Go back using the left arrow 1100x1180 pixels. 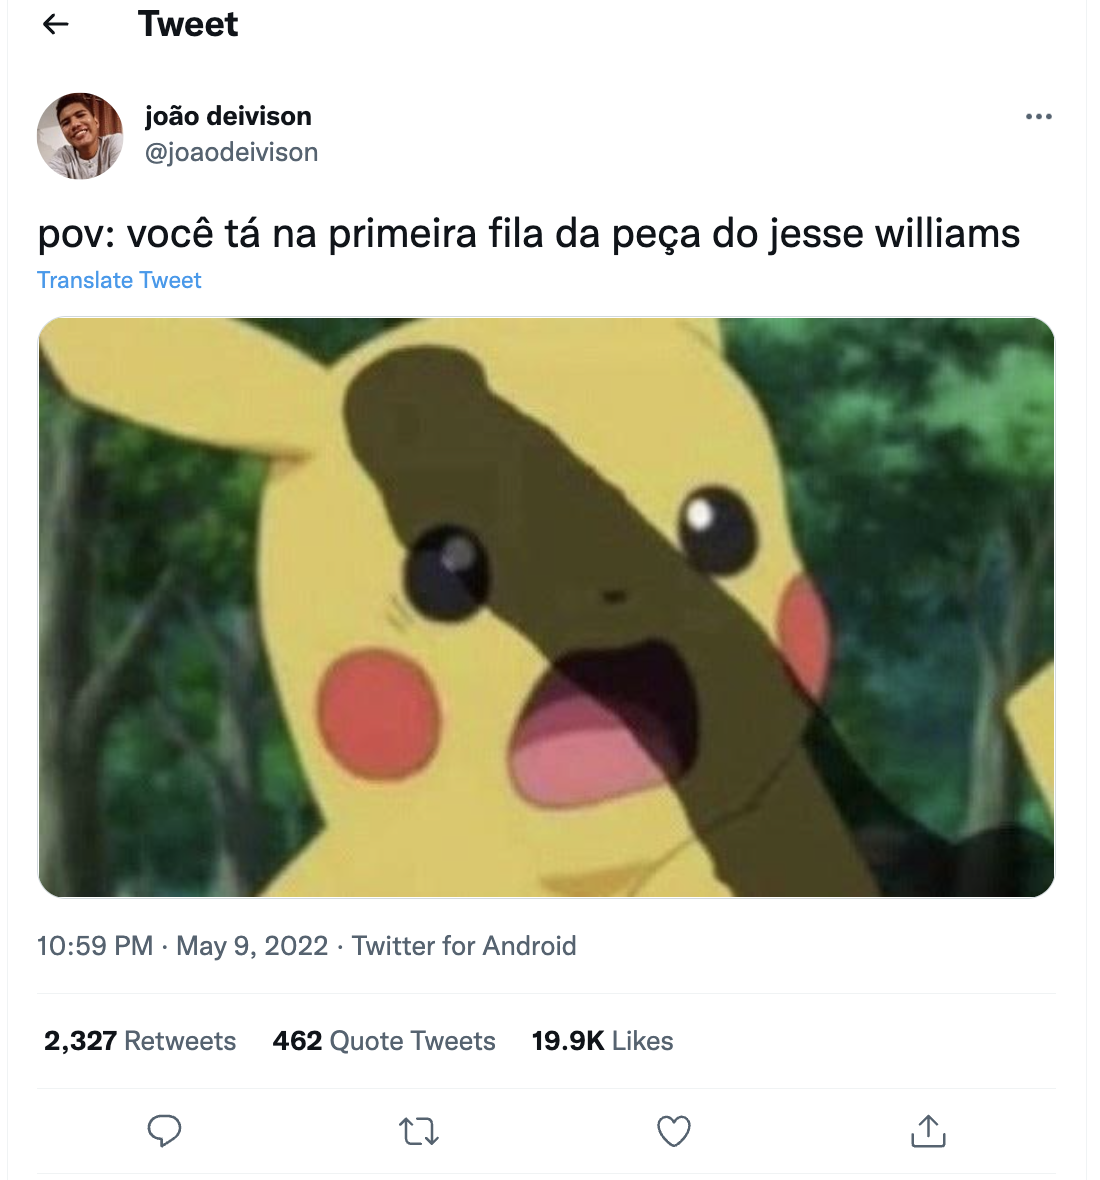click(x=56, y=24)
